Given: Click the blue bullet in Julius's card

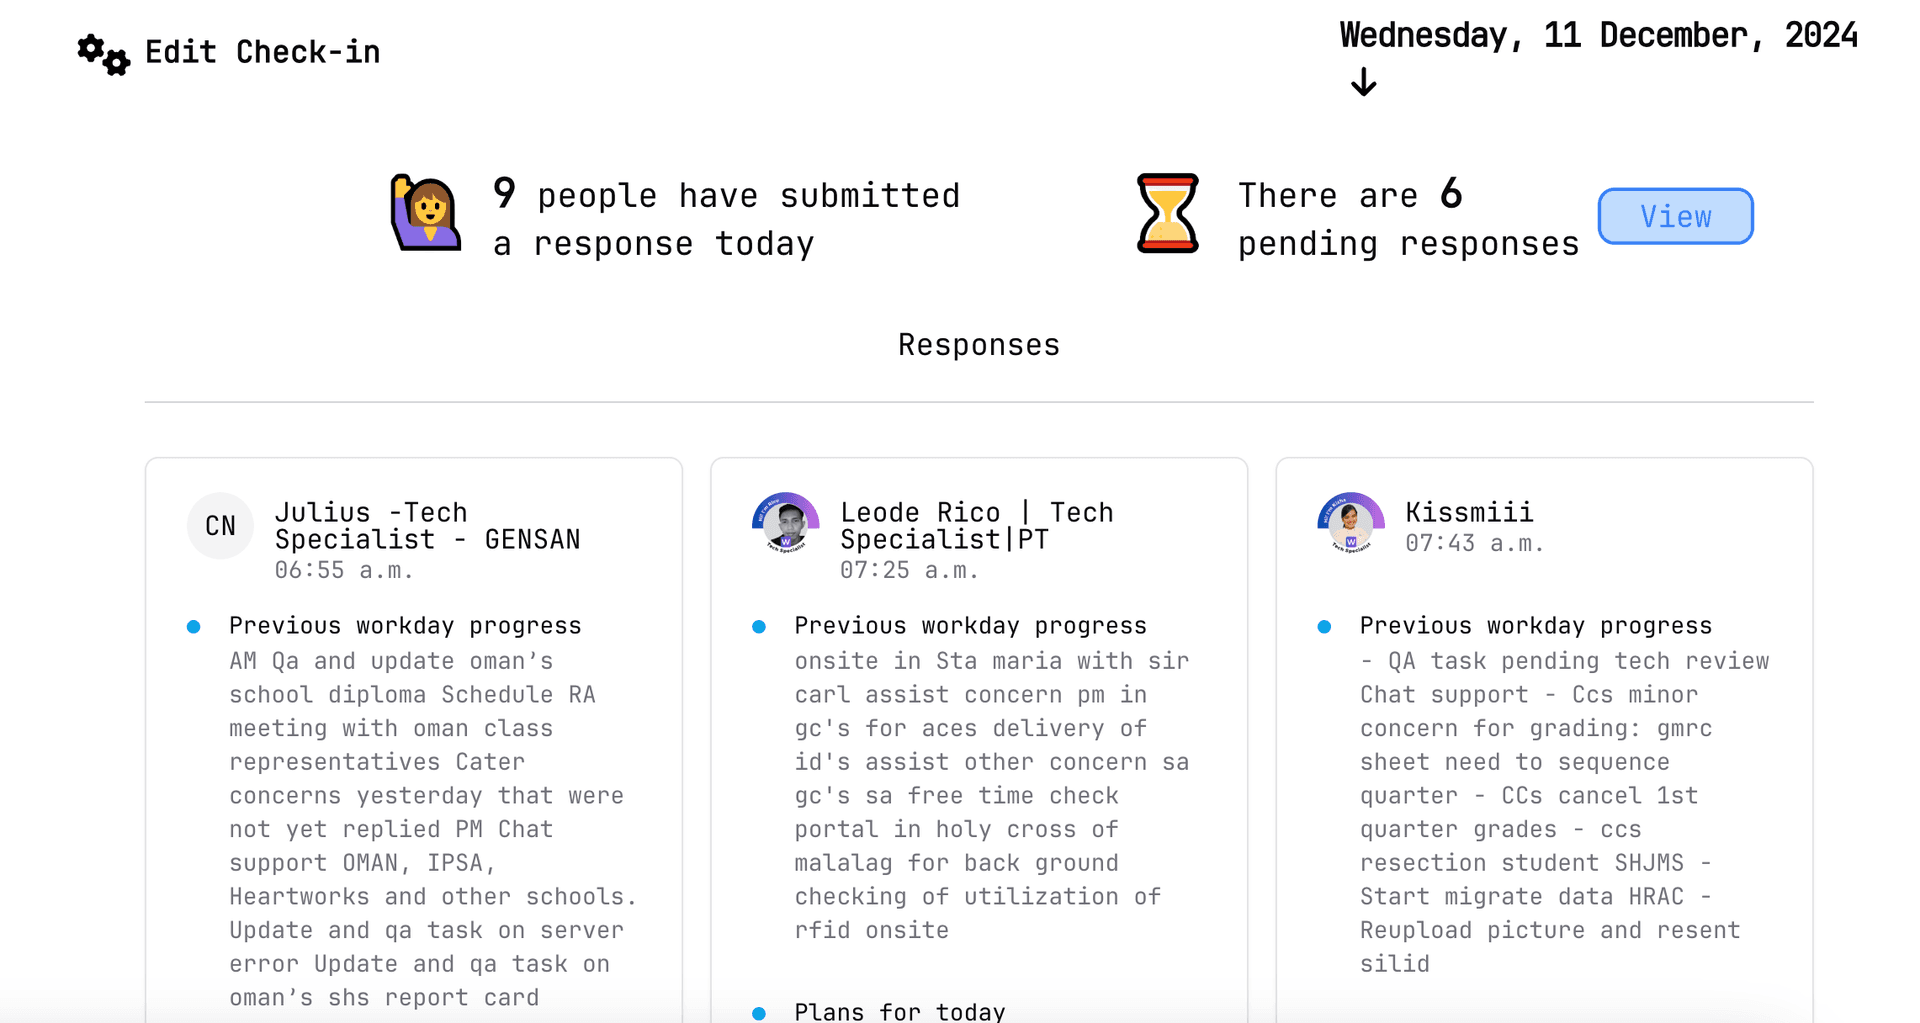Looking at the screenshot, I should [194, 627].
